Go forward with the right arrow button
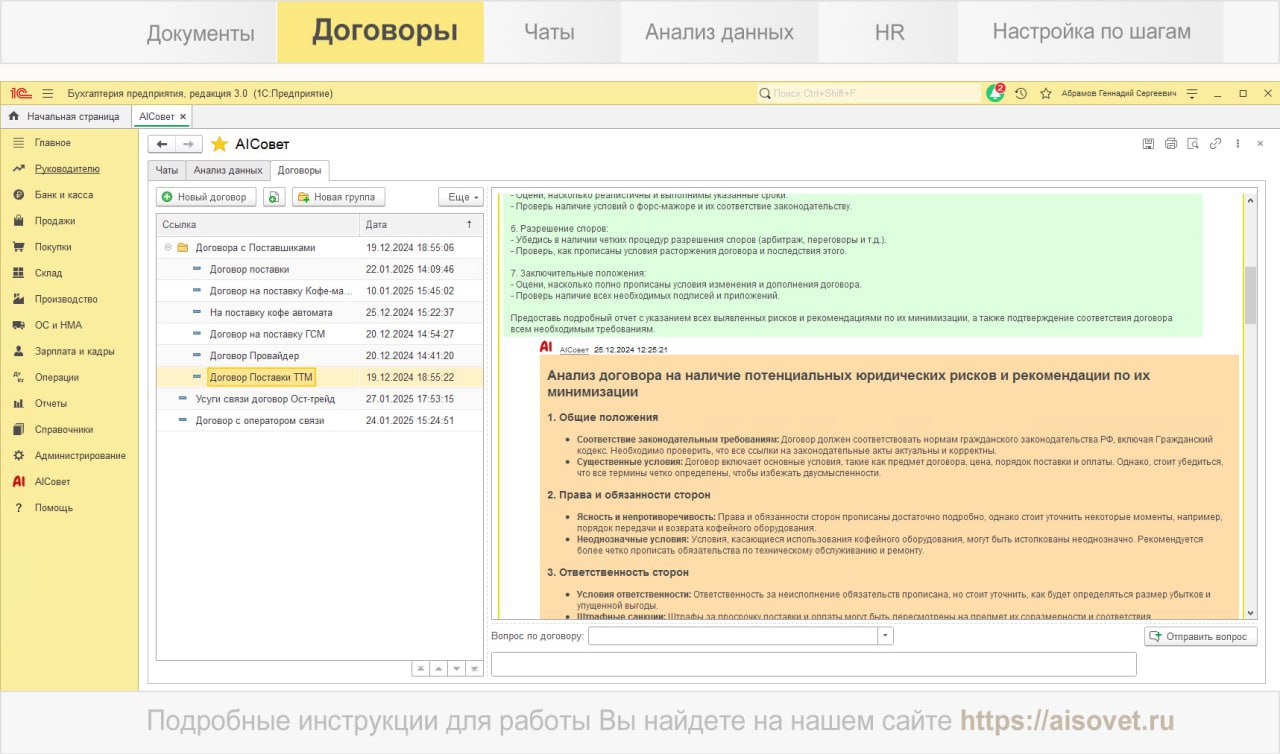 click(x=189, y=144)
